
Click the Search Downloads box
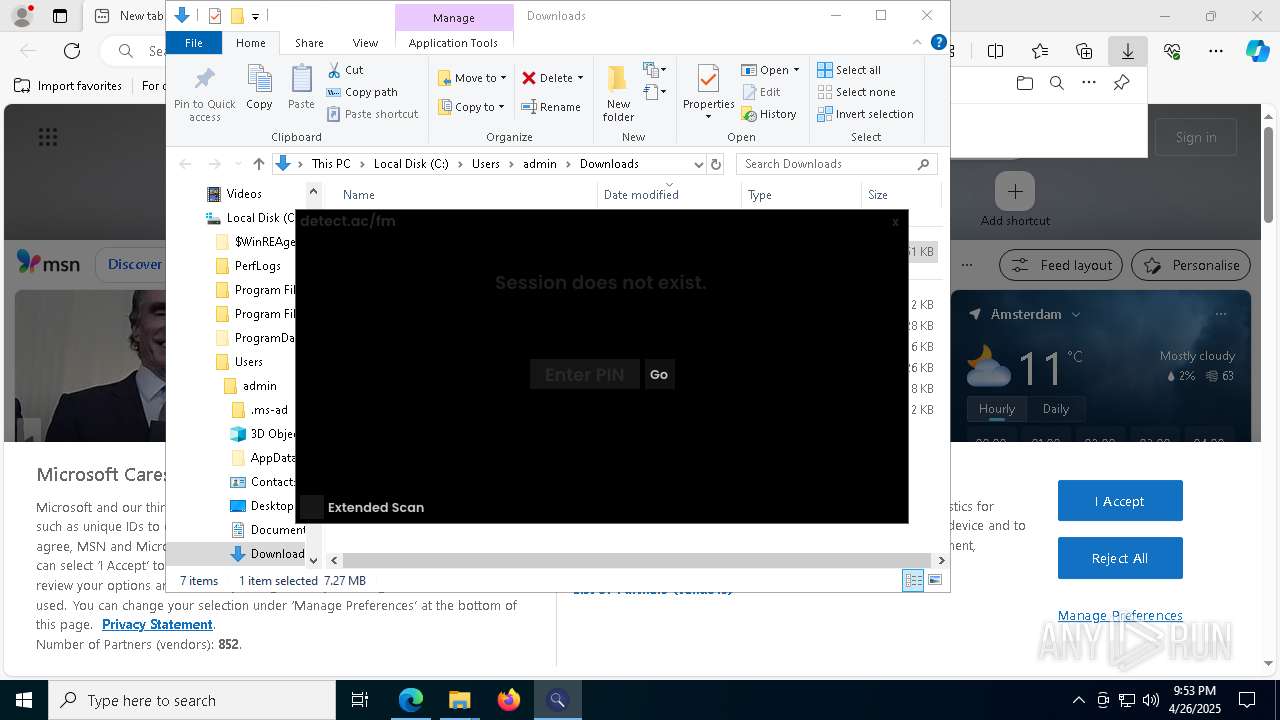click(x=838, y=164)
